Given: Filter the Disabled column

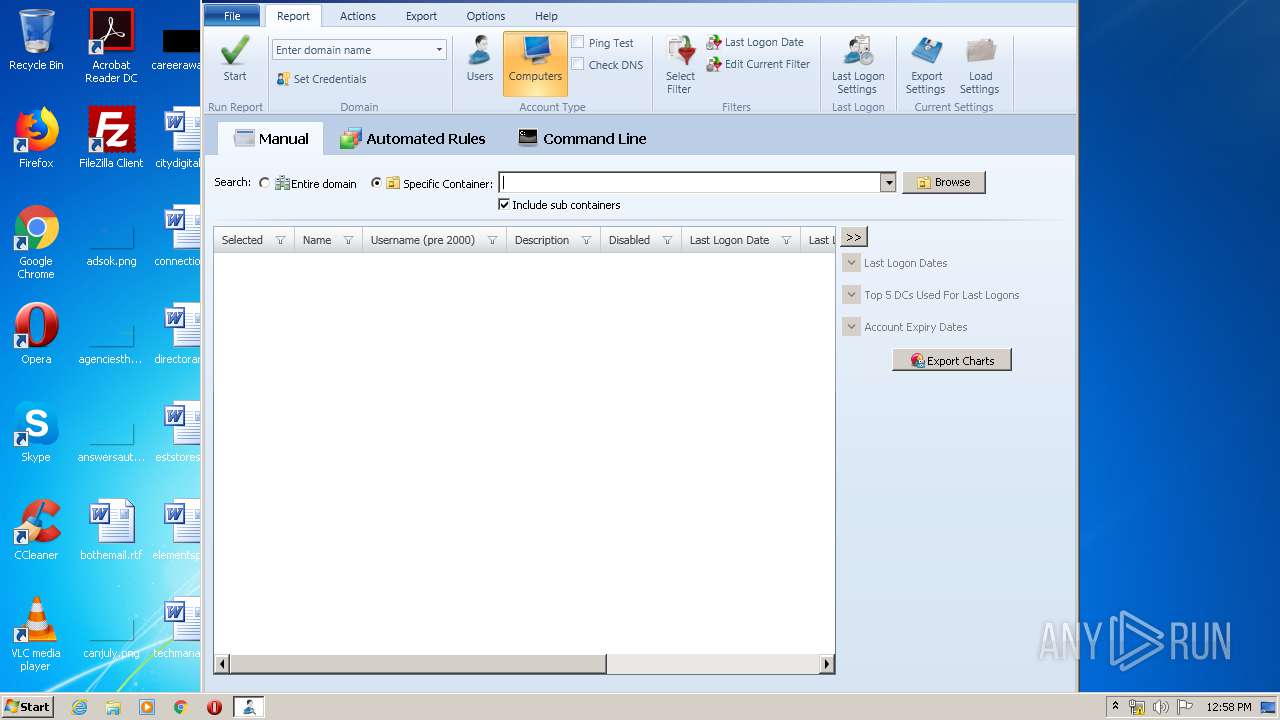Looking at the screenshot, I should pyautogui.click(x=667, y=240).
